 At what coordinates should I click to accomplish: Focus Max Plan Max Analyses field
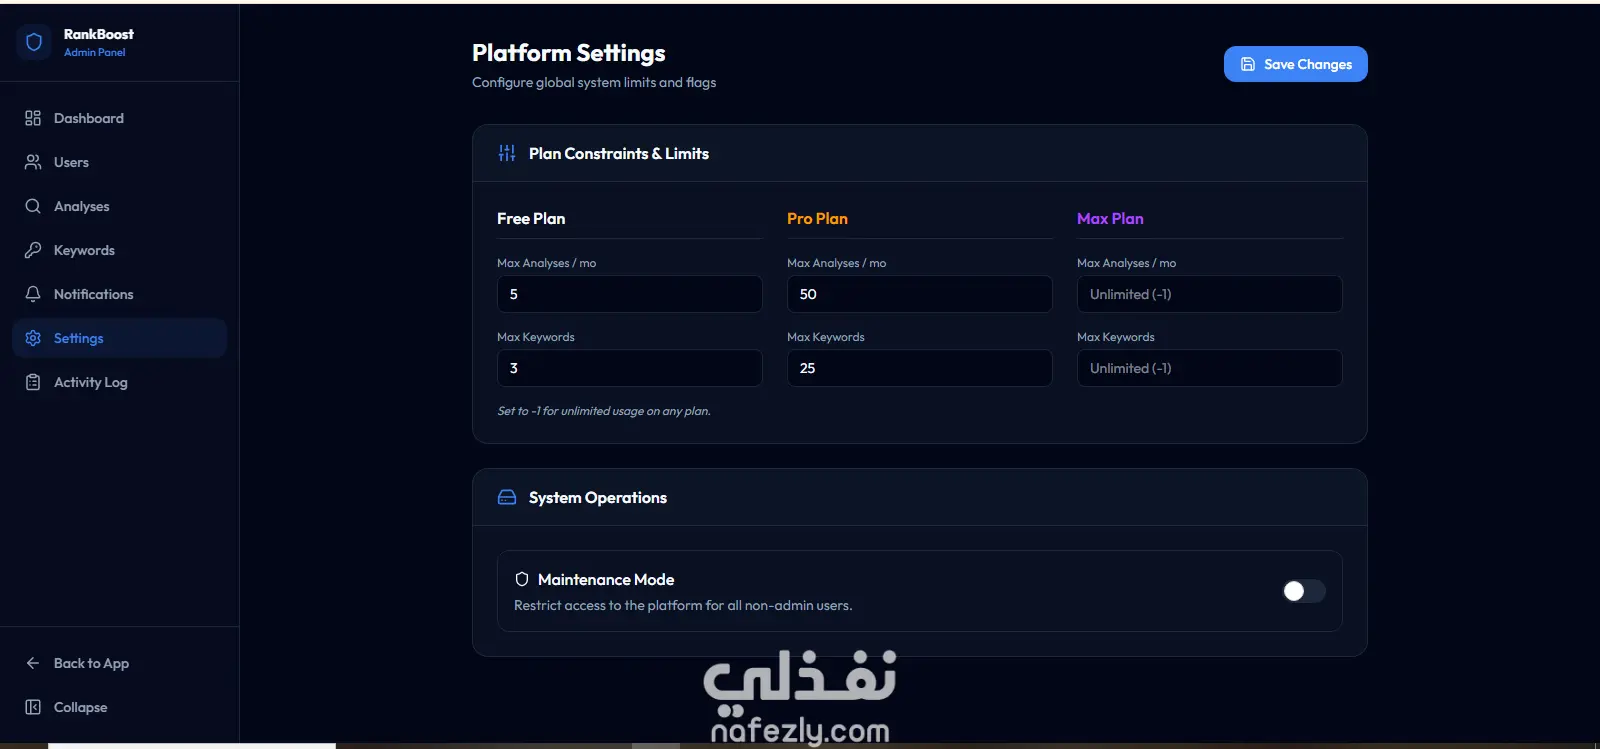point(1209,294)
